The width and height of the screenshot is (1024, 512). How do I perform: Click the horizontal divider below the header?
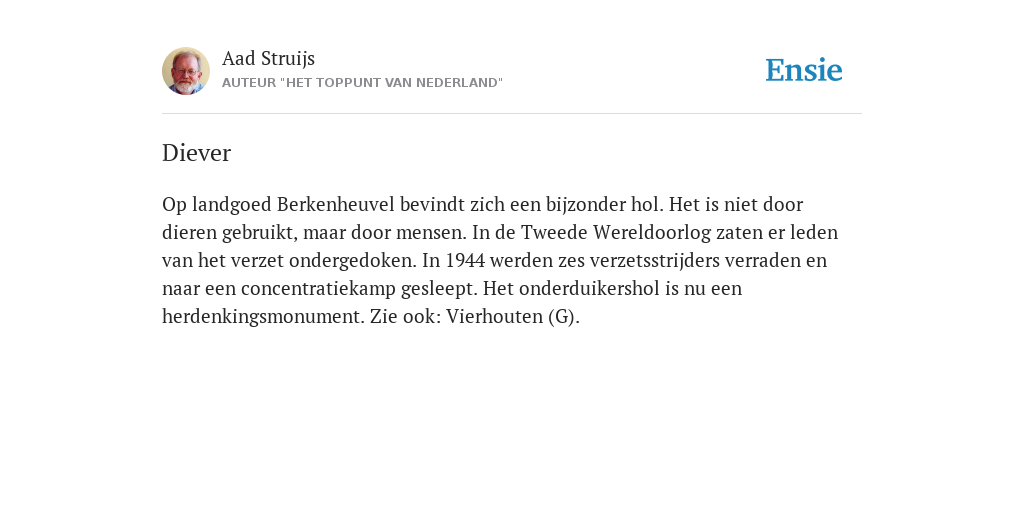[x=512, y=114]
